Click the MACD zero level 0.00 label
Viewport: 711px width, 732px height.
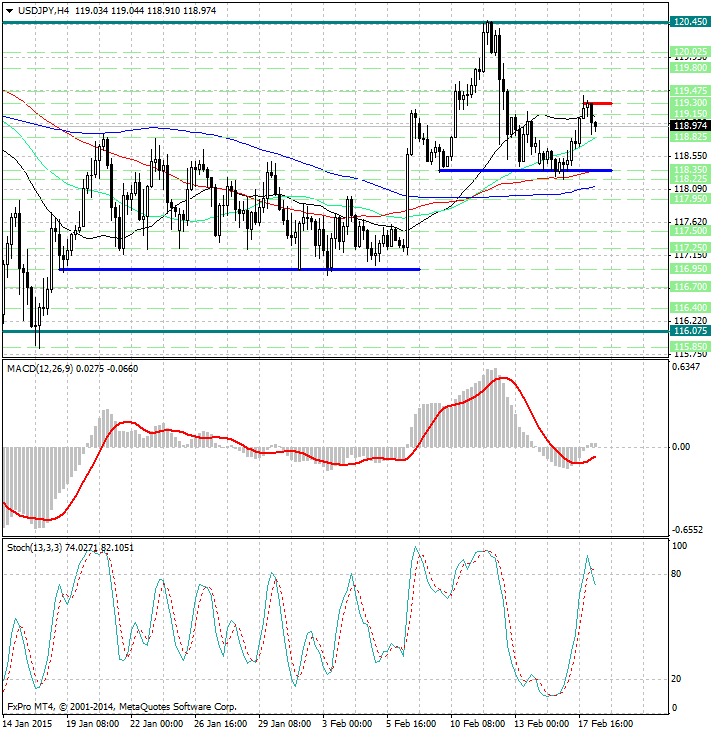click(x=681, y=447)
